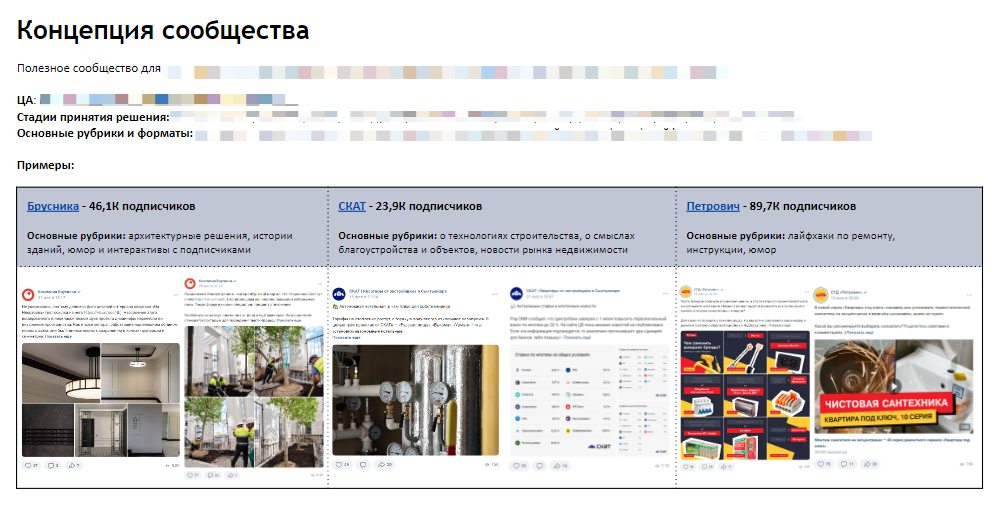This screenshot has height=509, width=1000.
Task: Open comments on Чистовая сантехника video post
Action: [847, 464]
